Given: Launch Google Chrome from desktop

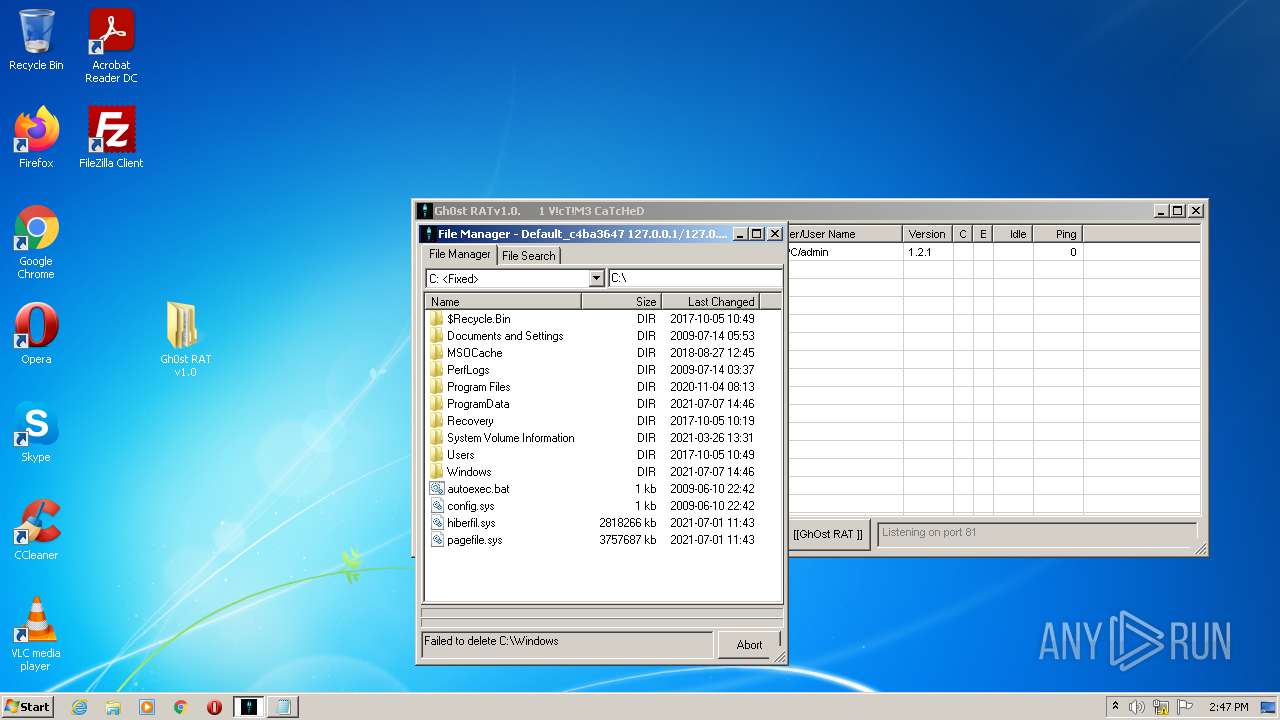Looking at the screenshot, I should click(36, 242).
